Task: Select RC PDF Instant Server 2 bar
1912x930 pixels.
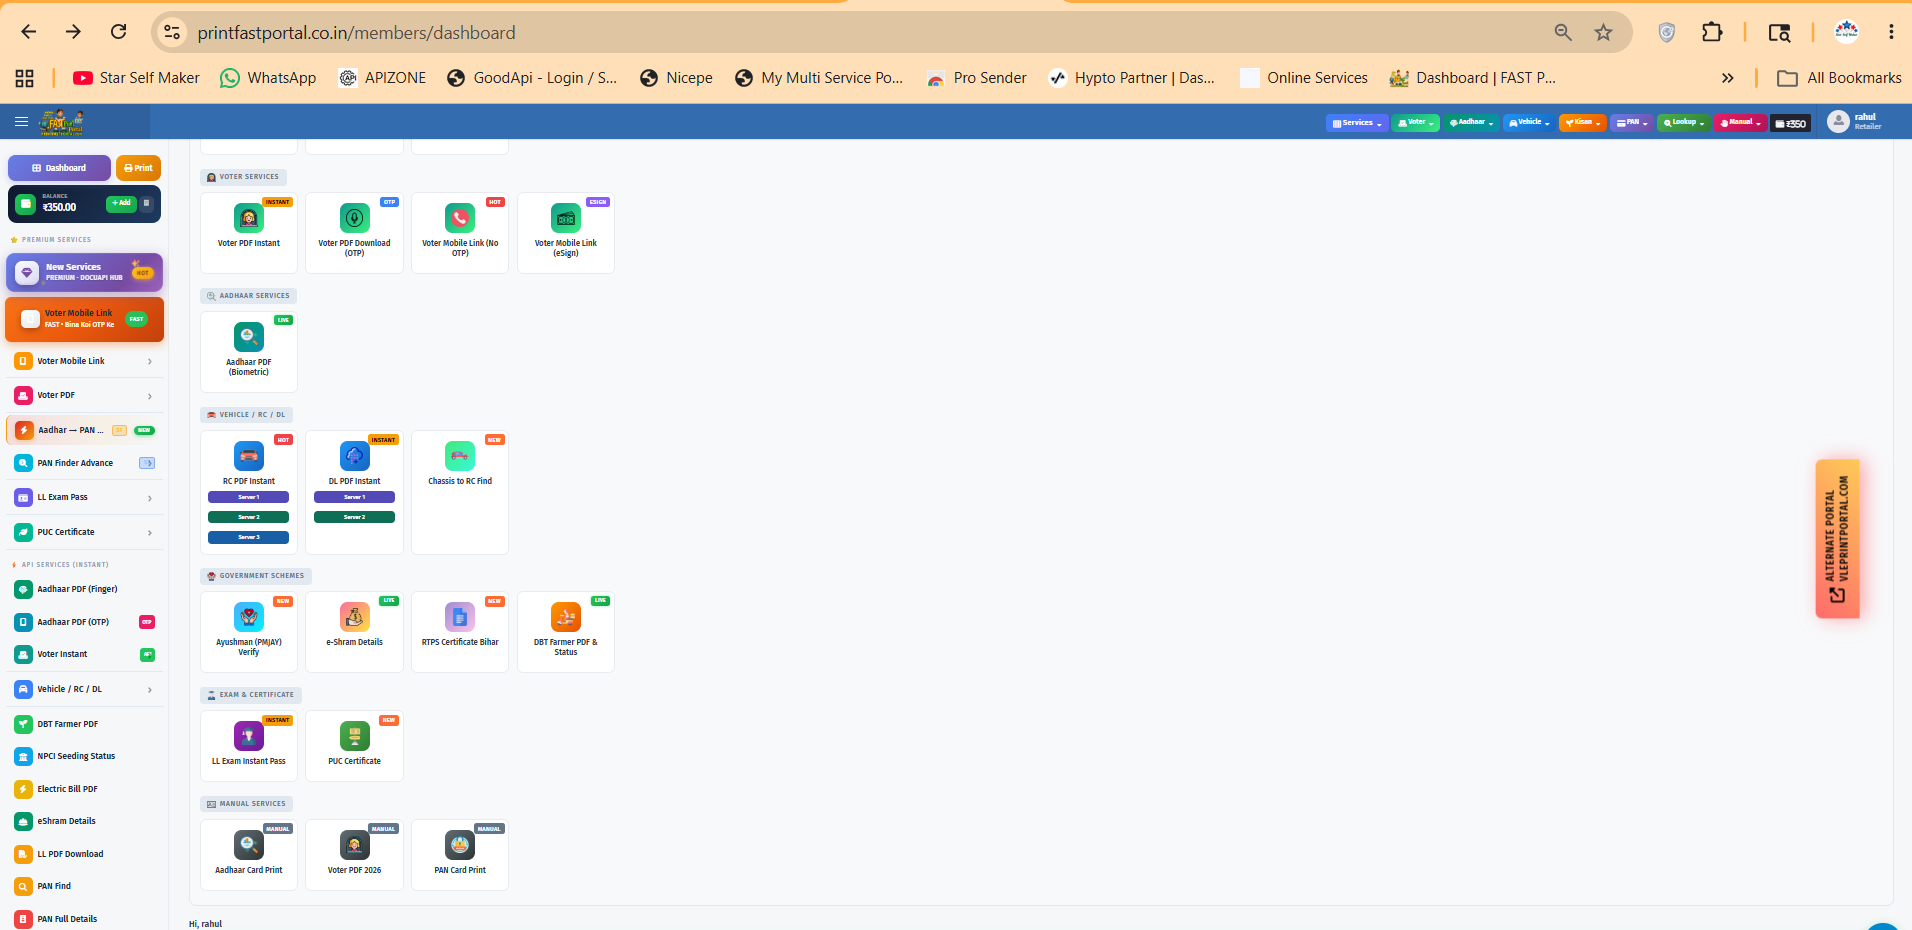Action: tap(248, 517)
